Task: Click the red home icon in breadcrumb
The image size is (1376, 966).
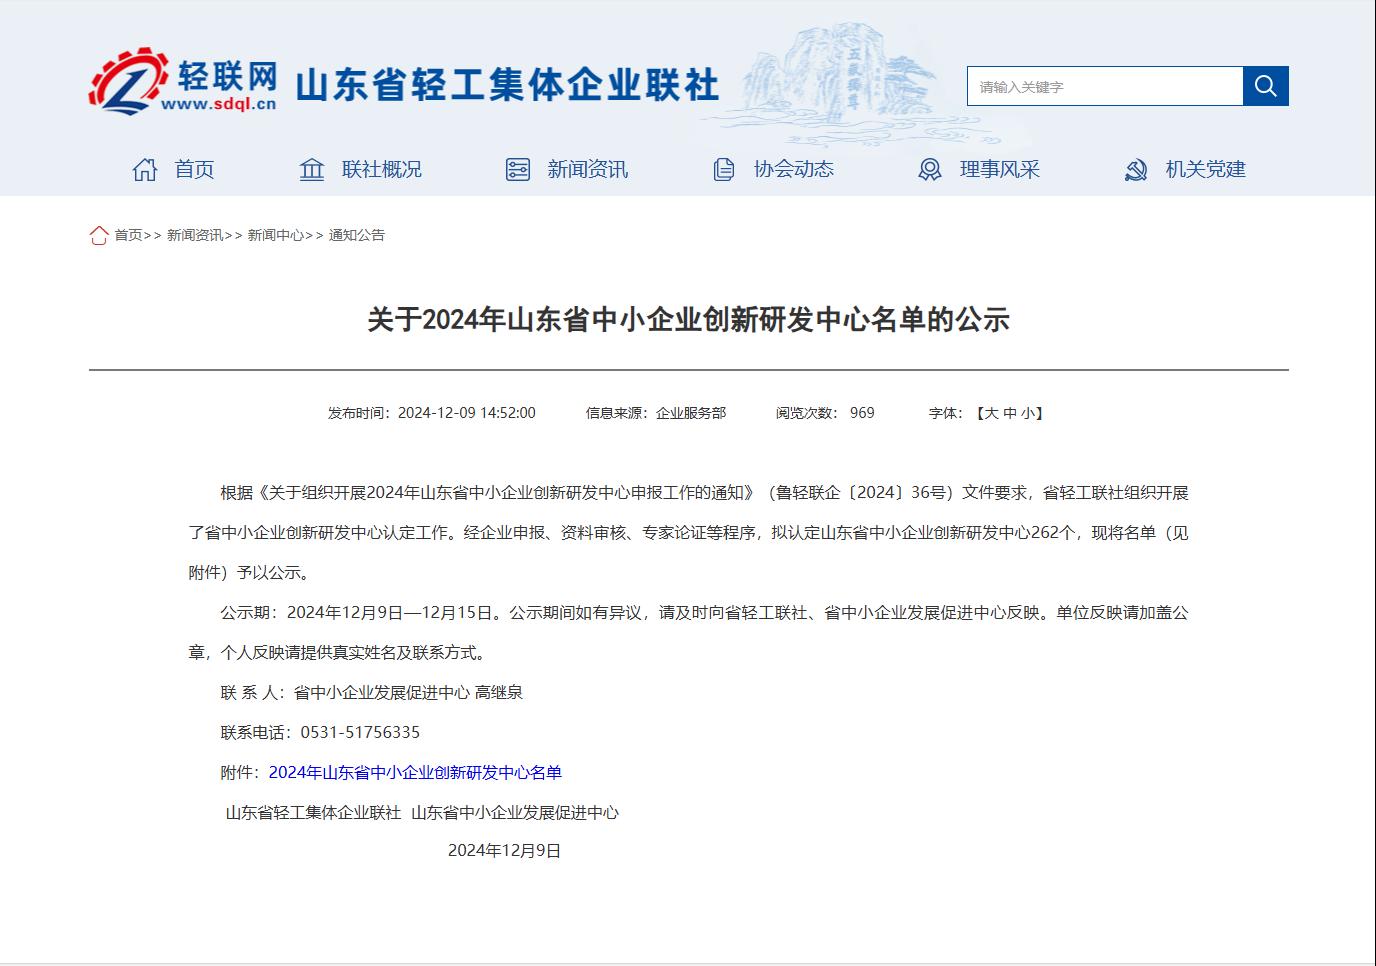Action: coord(99,235)
